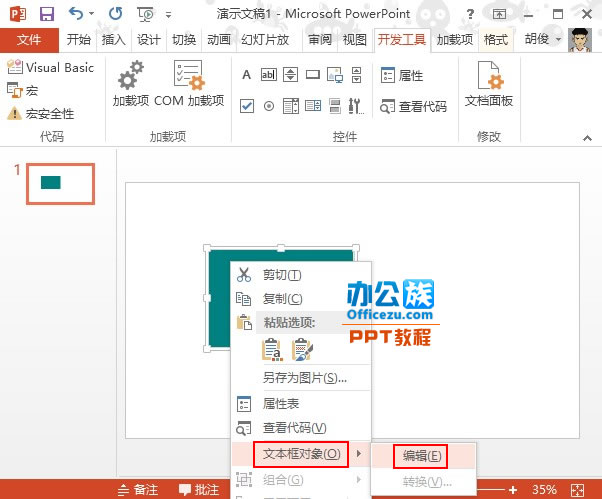Choose 查看代码(V) in context menu
The width and height of the screenshot is (602, 499).
coord(301,428)
